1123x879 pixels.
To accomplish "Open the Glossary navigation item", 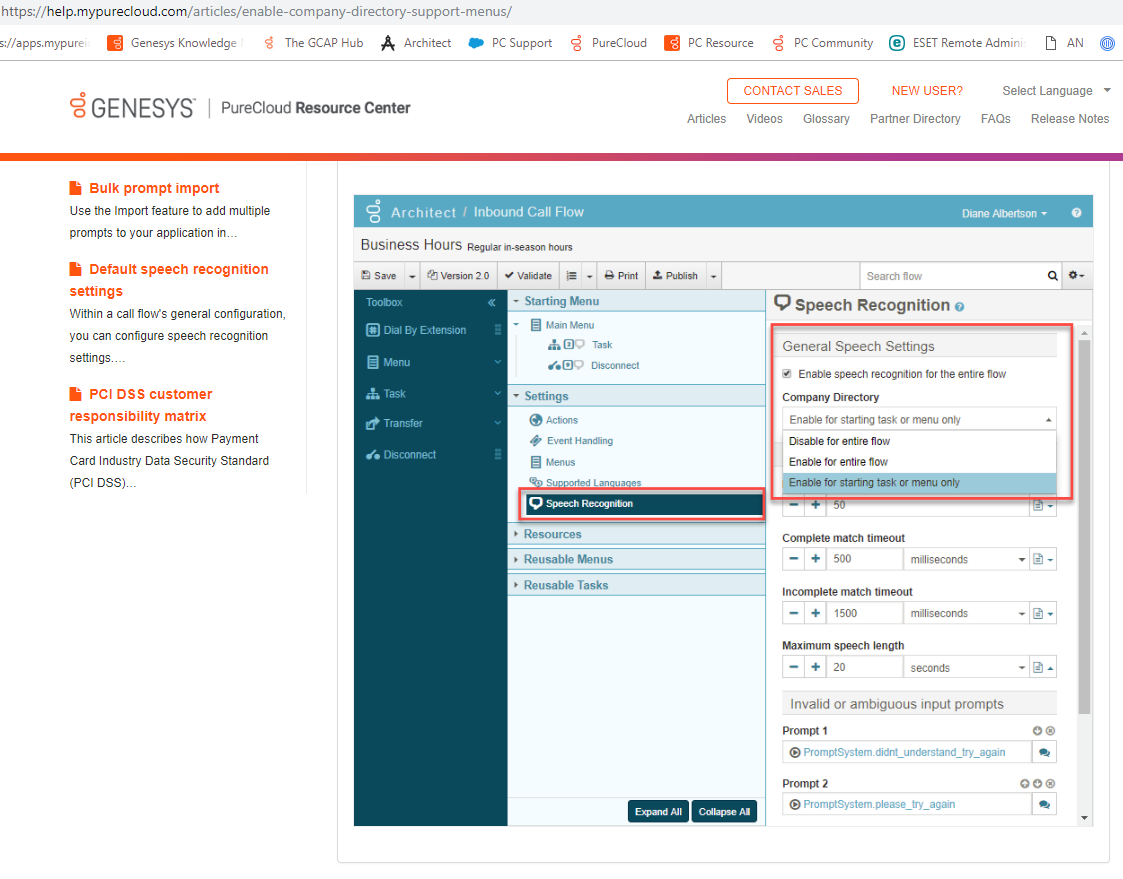I will 826,119.
